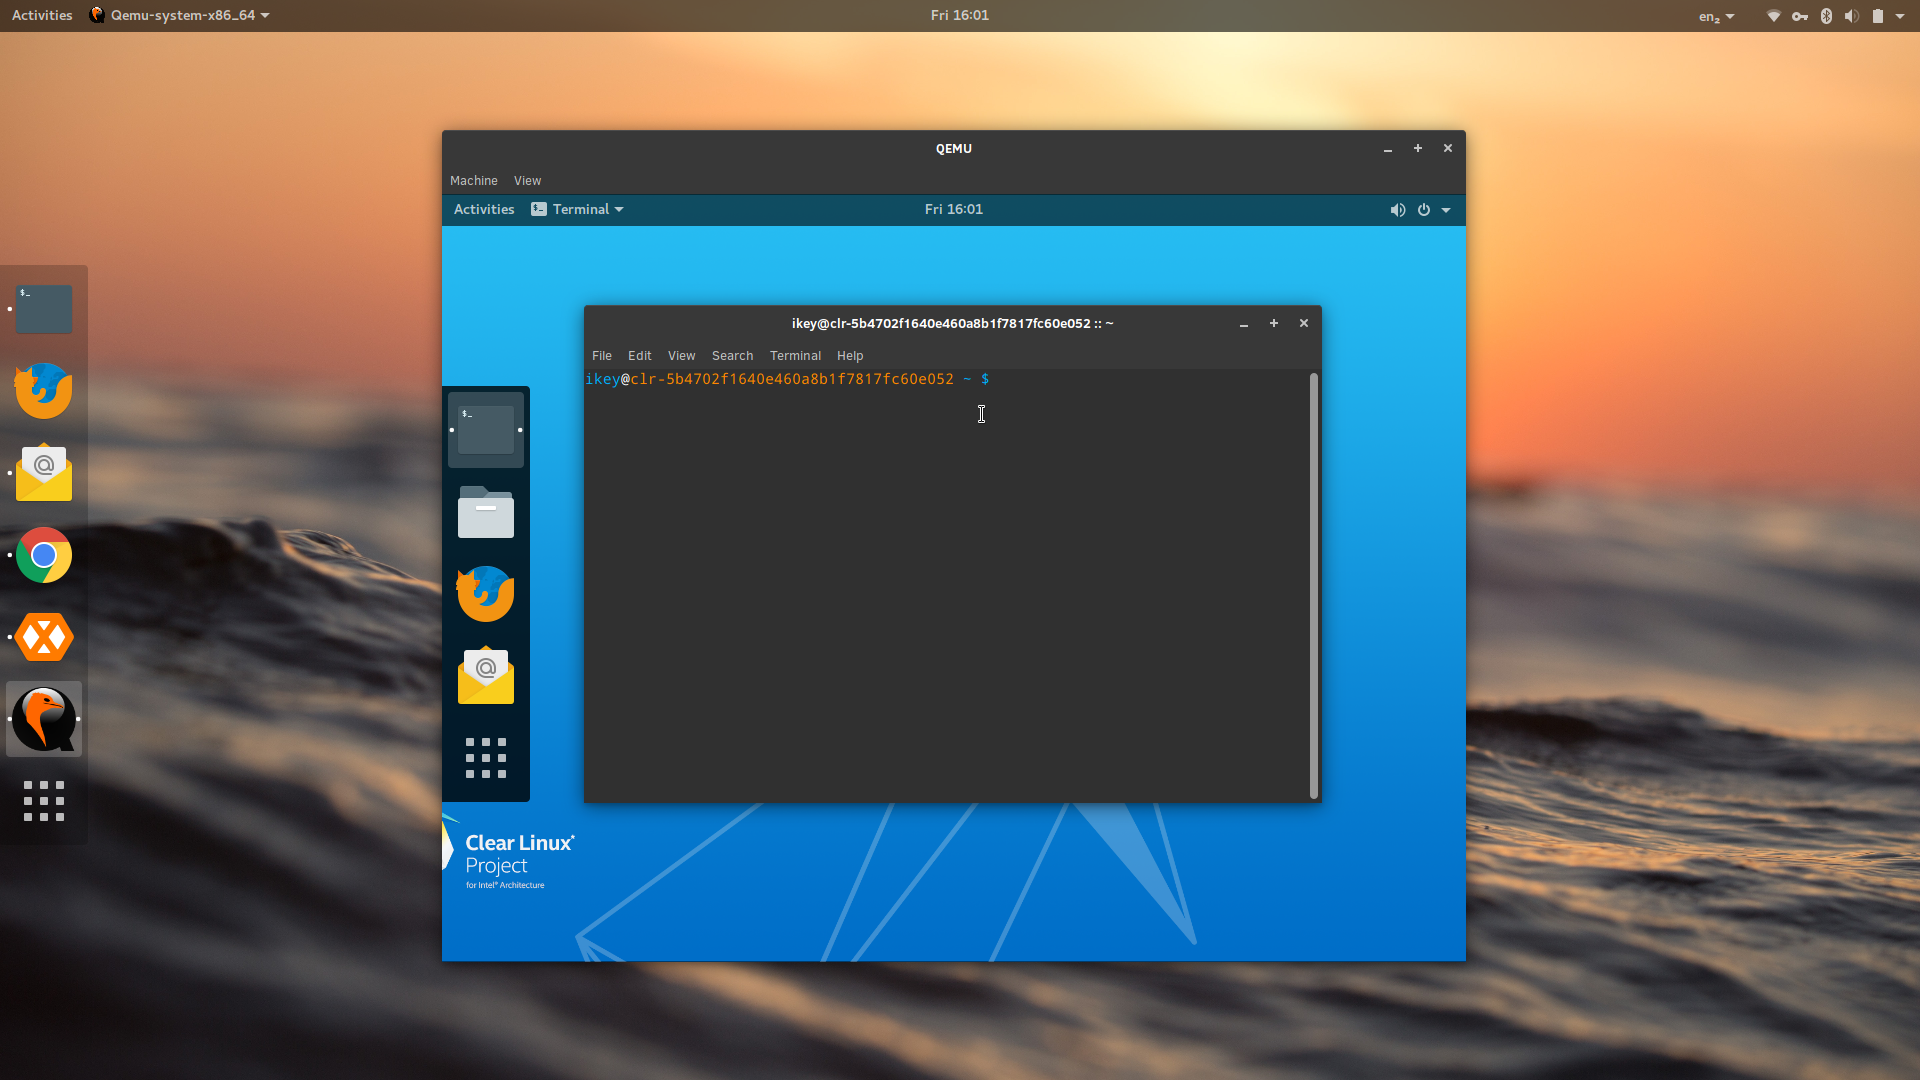The image size is (1920, 1080).
Task: Close the guest terminal window
Action: click(x=1304, y=324)
